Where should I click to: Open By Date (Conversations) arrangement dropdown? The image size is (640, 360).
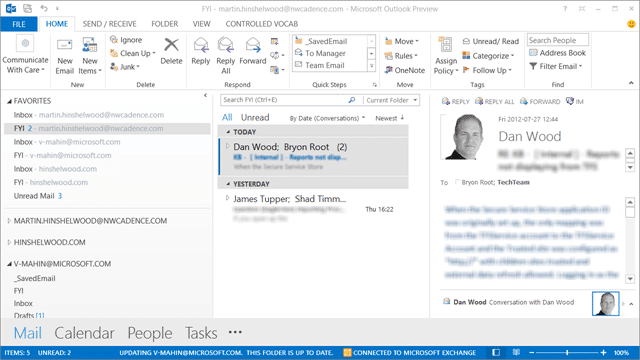pos(327,118)
